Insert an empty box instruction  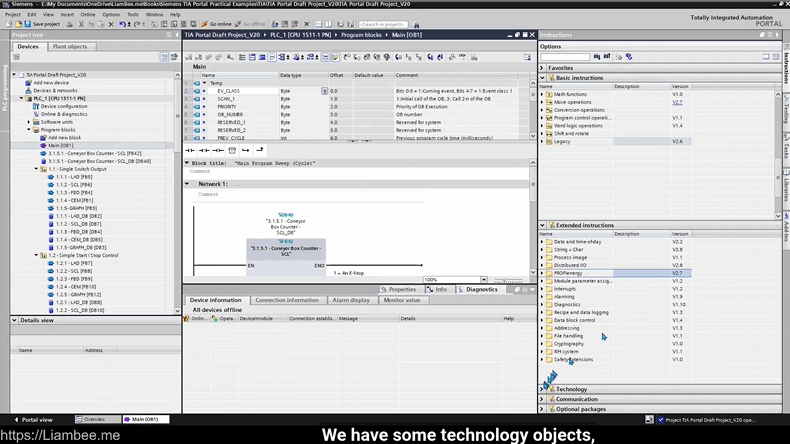[232, 150]
